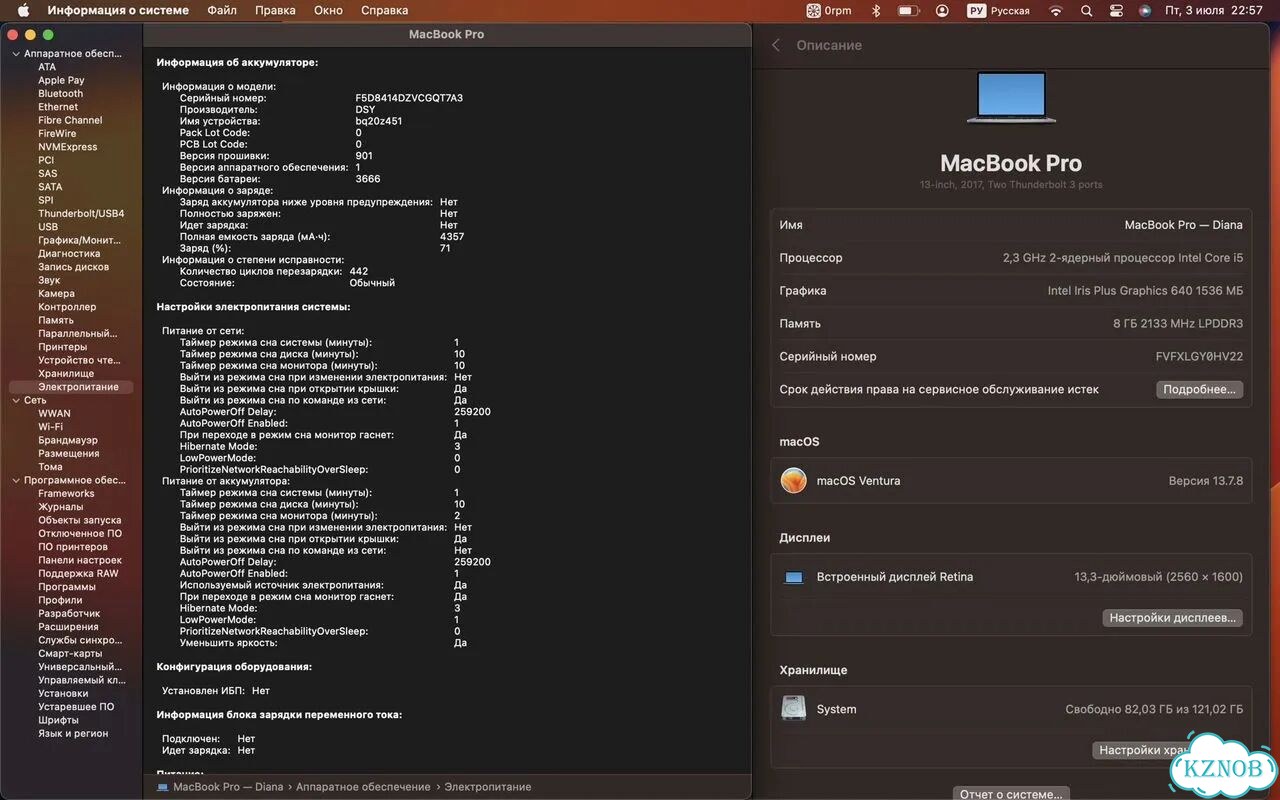This screenshot has height=800, width=1280.
Task: Collapse the Сеть section in sidebar
Action: pos(15,400)
